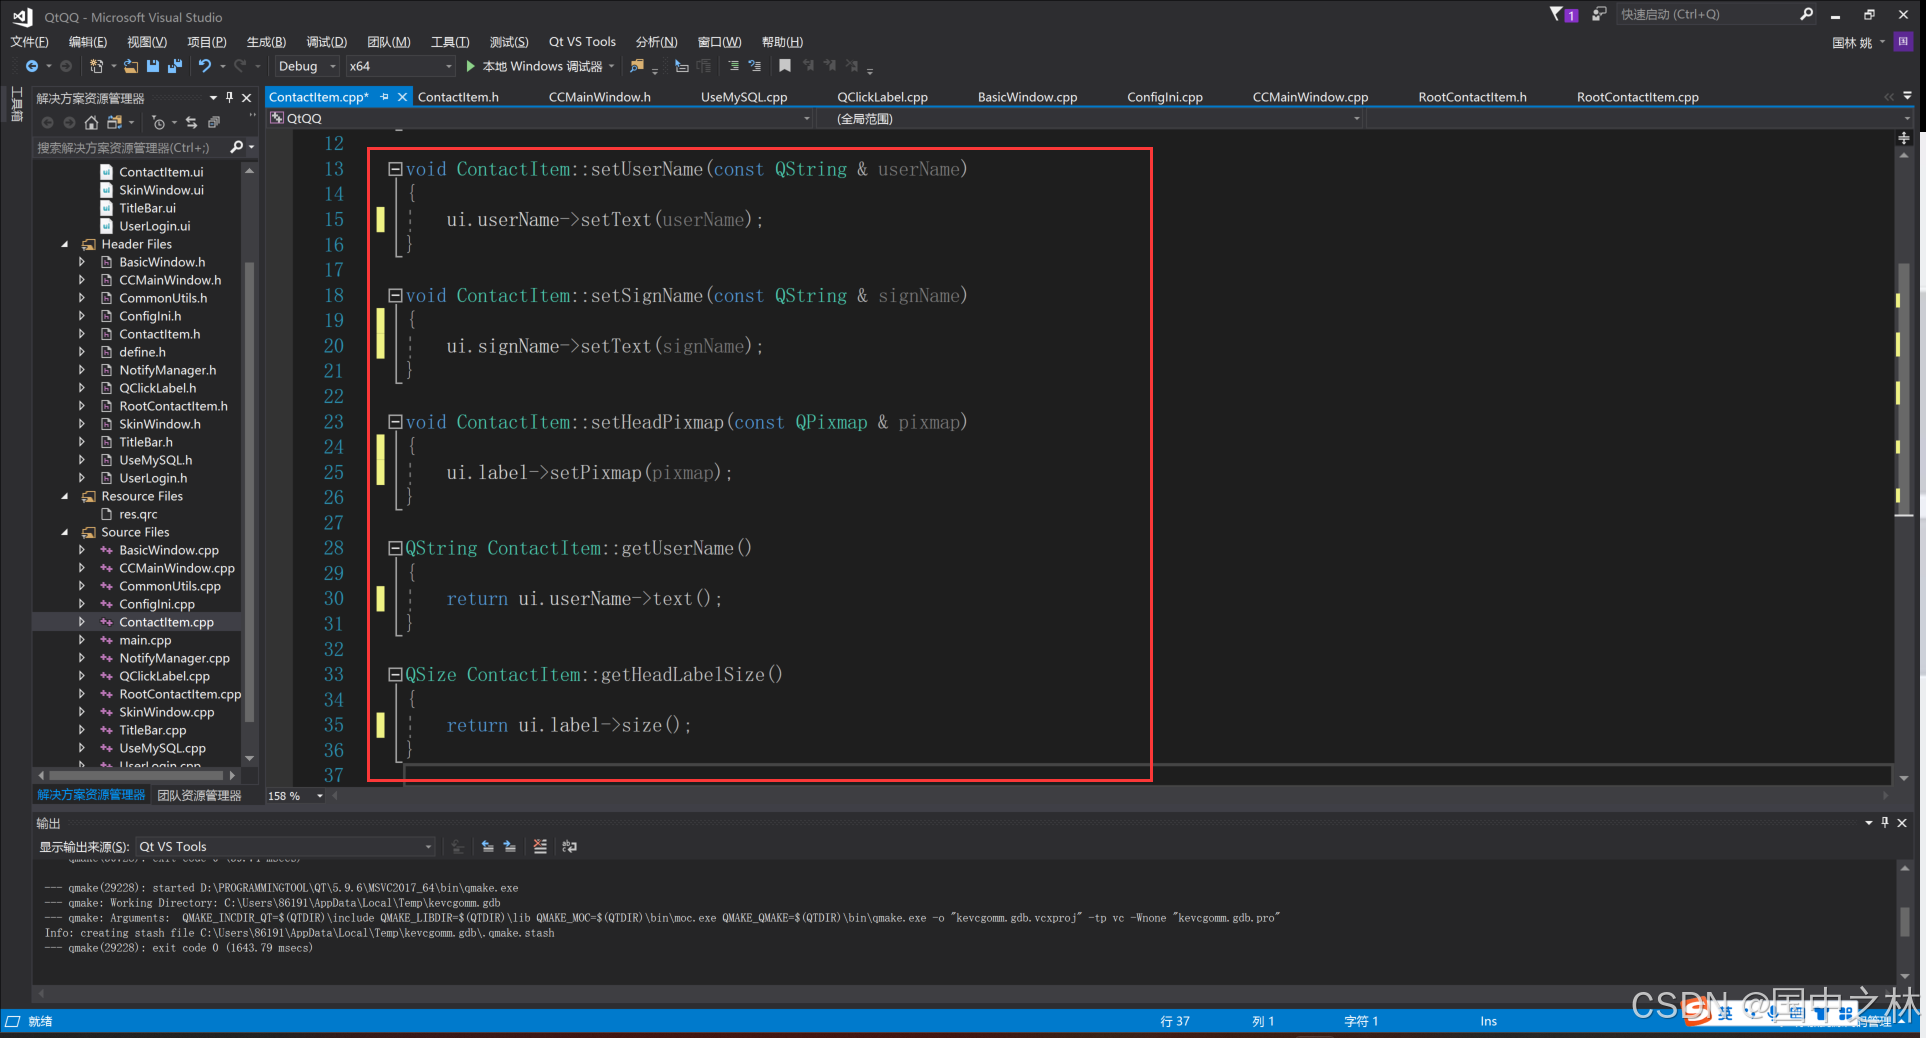The height and width of the screenshot is (1038, 1926).
Task: Toggle word wrap in Output window
Action: [x=570, y=846]
